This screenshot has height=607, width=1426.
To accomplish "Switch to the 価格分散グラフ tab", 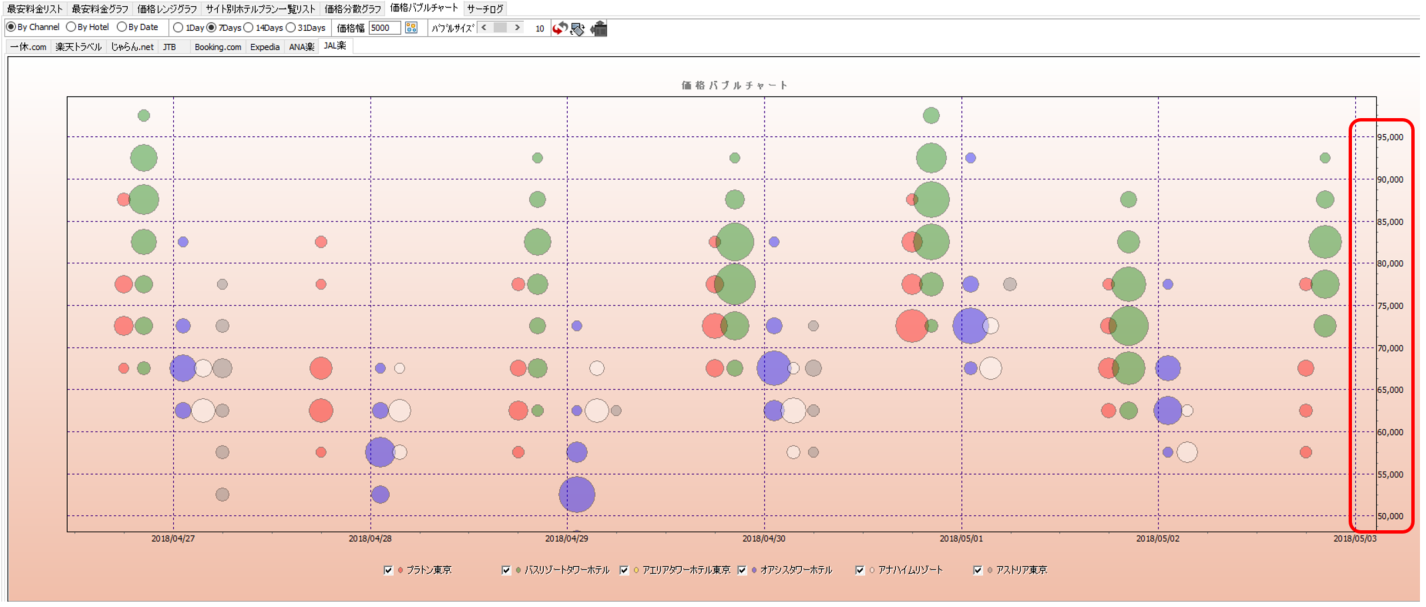I will tap(352, 8).
